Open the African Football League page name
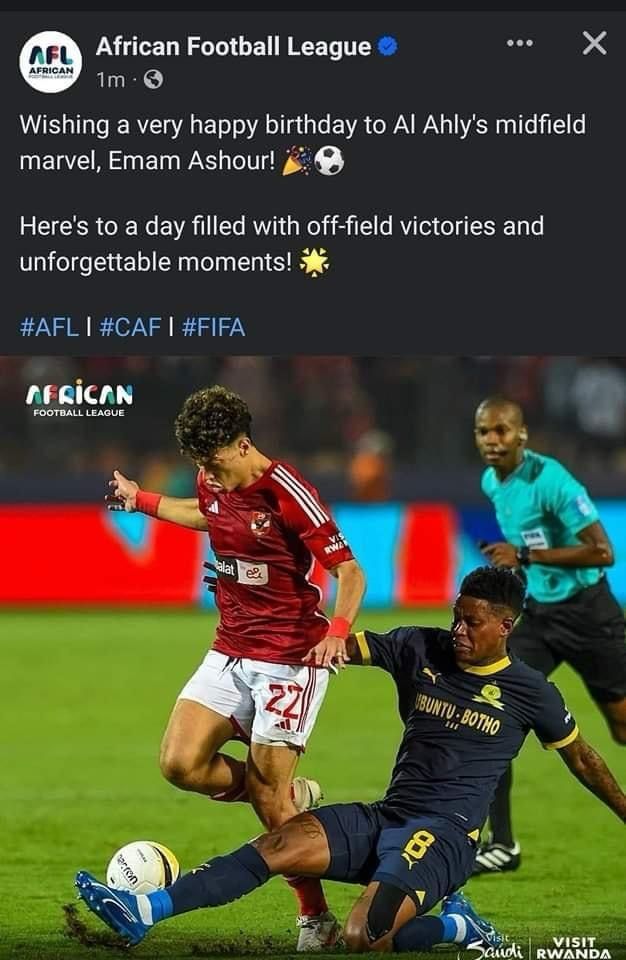This screenshot has height=960, width=626. click(x=233, y=47)
